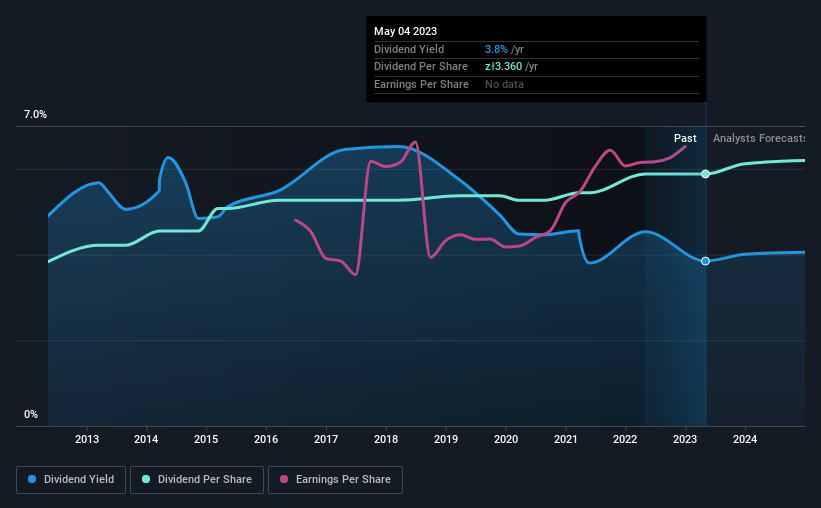Screen dimensions: 821x508
Task: Click the Past region label
Action: click(685, 138)
